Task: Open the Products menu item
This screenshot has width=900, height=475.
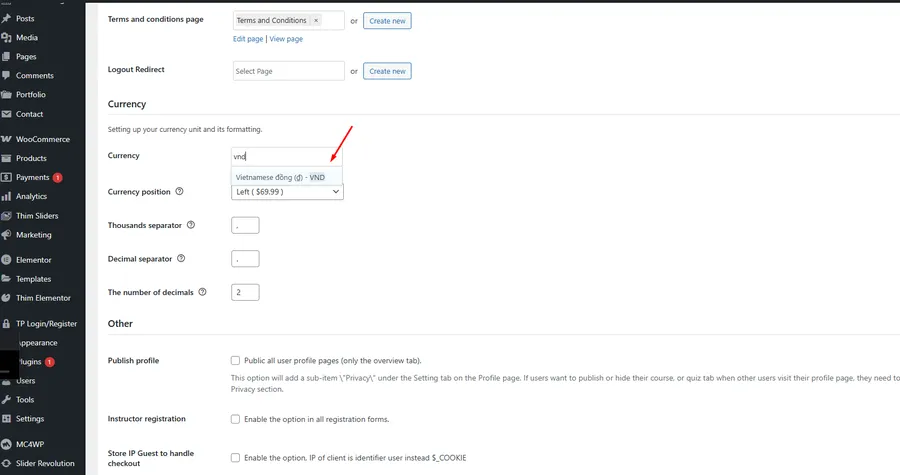Action: click(x=31, y=158)
